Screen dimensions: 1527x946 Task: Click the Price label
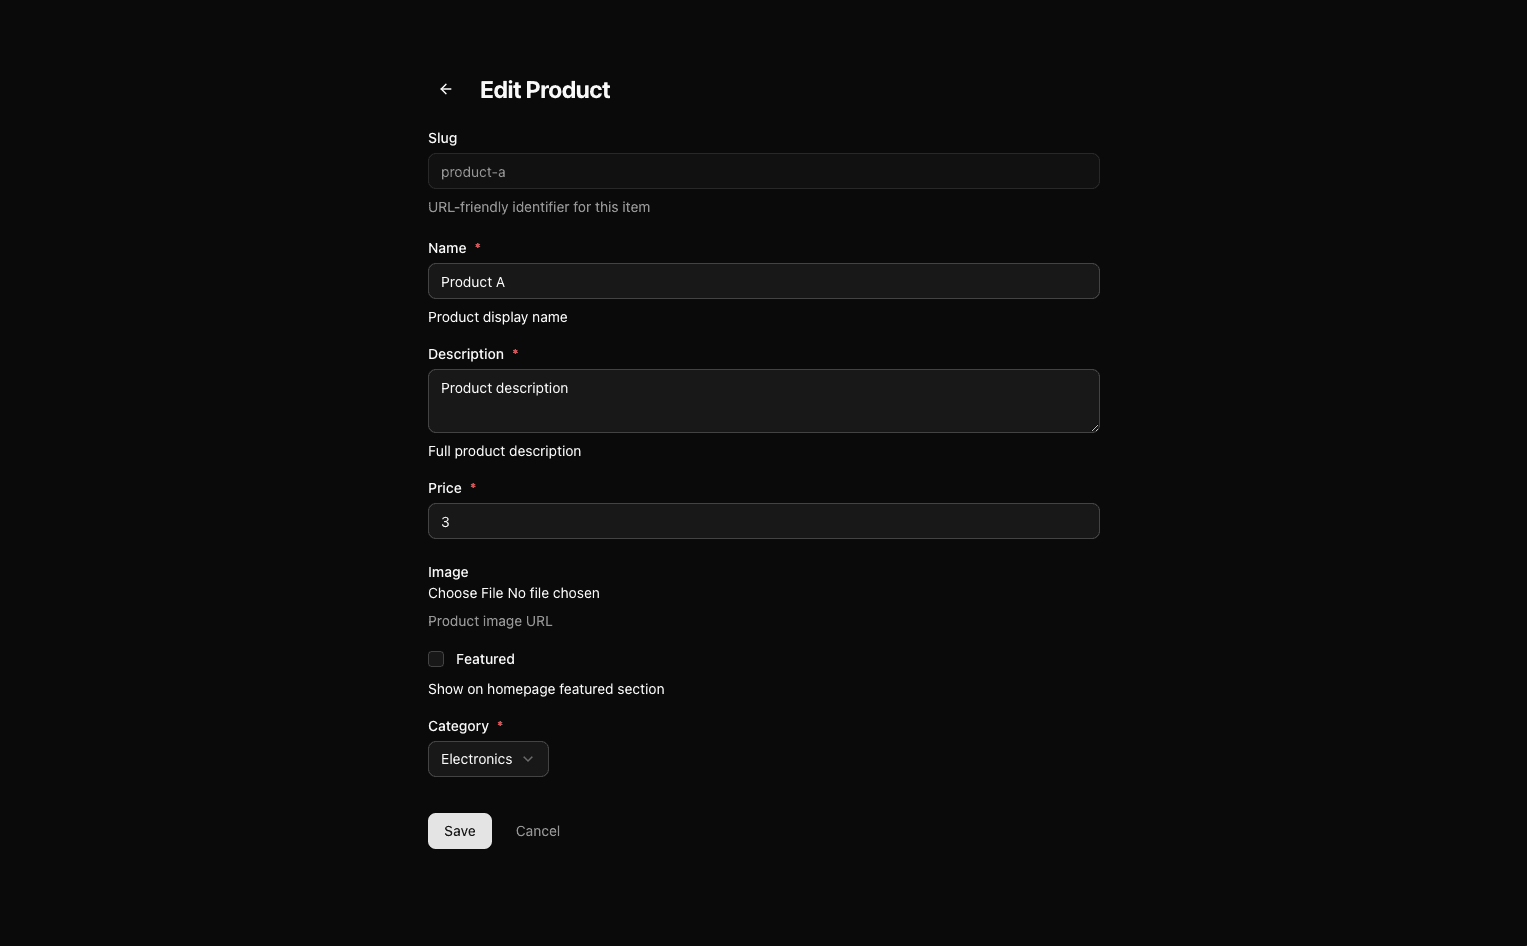click(444, 488)
